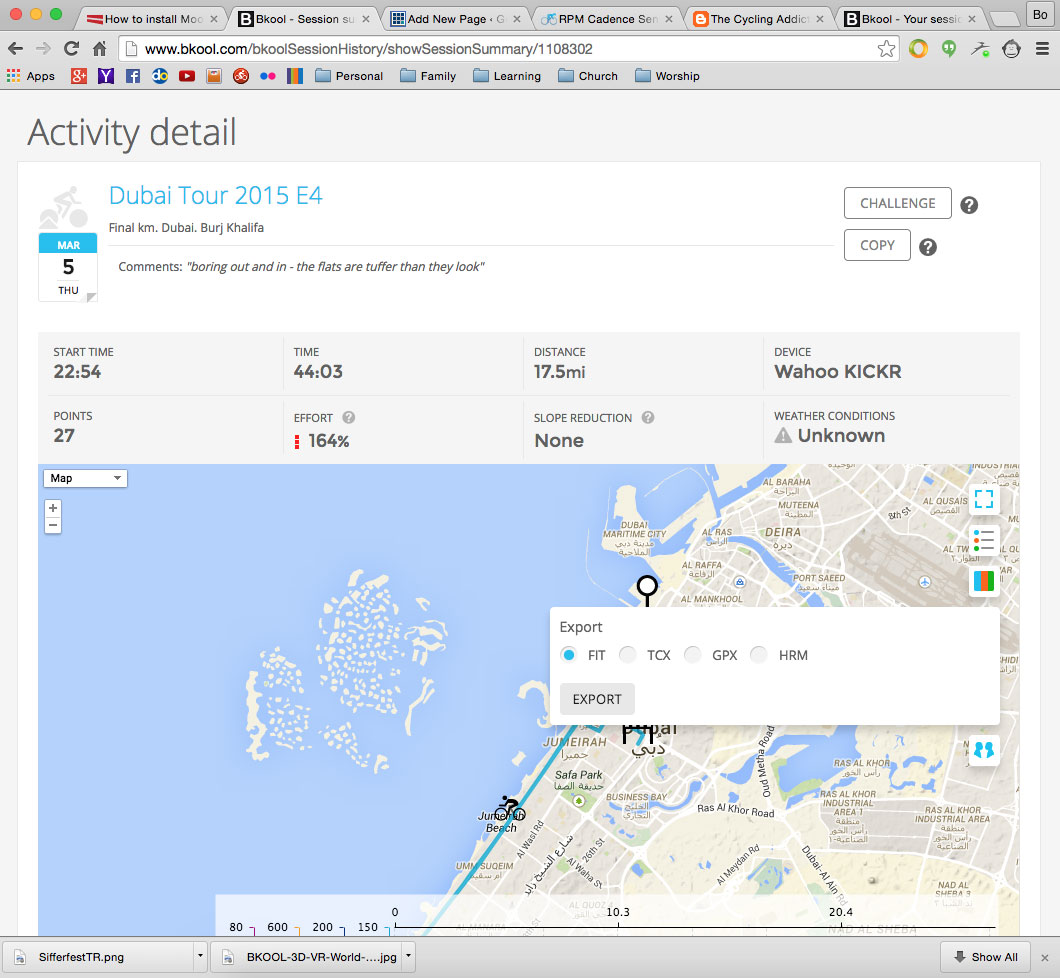Screen dimensions: 1060x978
Task: Open the Hangouts extension icon
Action: point(948,49)
